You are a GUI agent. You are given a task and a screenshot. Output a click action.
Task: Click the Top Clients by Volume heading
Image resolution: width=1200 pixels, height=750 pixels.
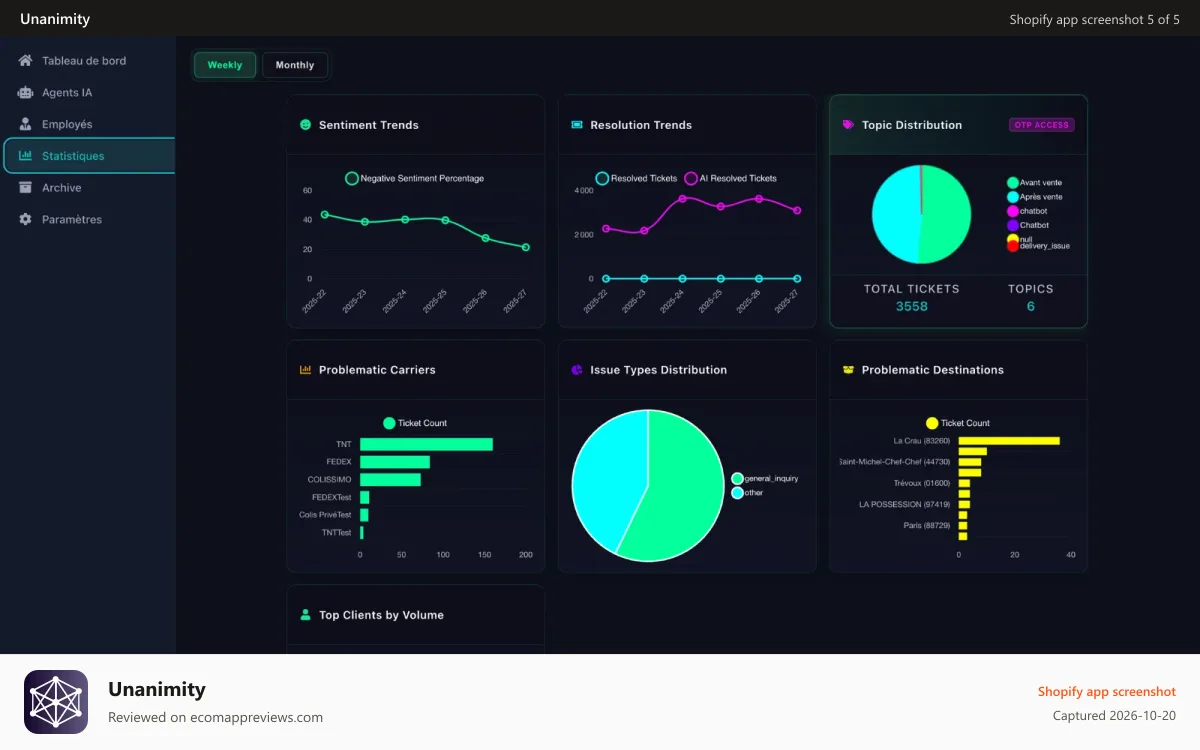click(381, 615)
